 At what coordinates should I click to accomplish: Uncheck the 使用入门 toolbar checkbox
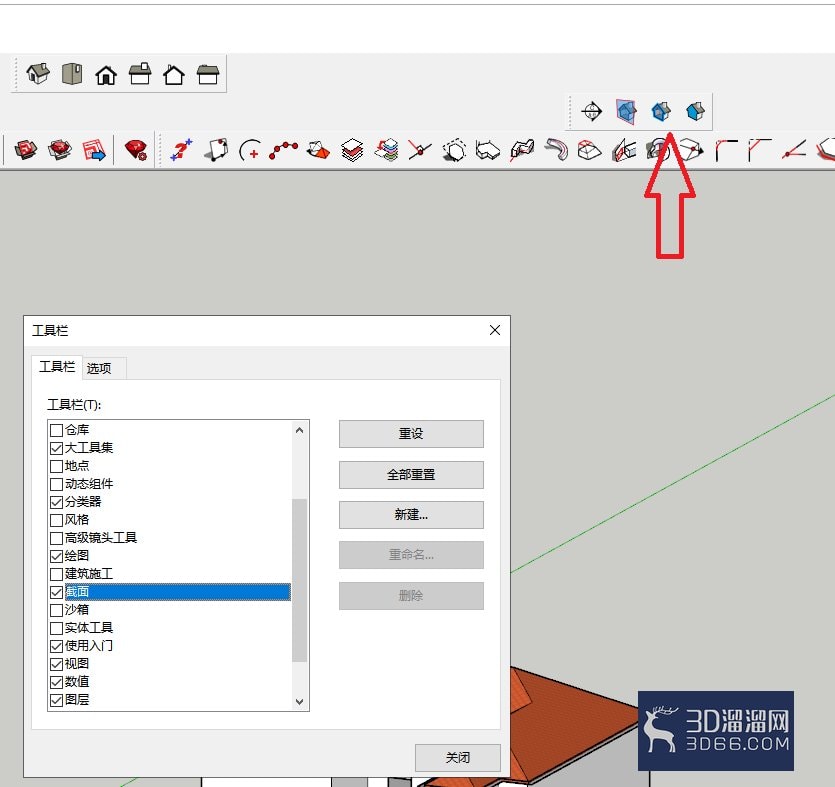pos(56,646)
